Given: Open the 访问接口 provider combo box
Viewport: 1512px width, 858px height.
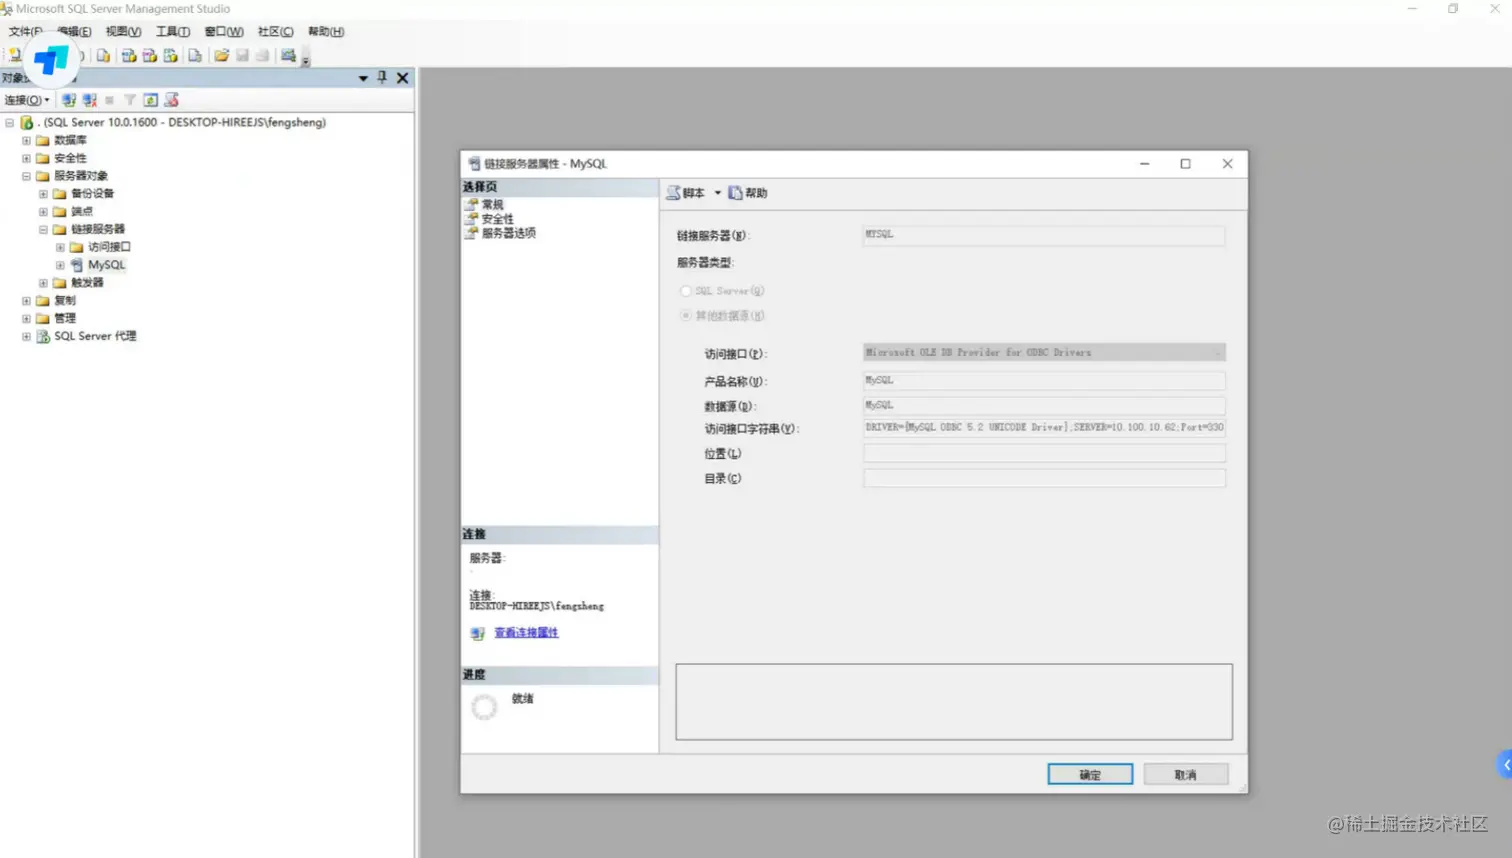Looking at the screenshot, I should pyautogui.click(x=1044, y=353).
